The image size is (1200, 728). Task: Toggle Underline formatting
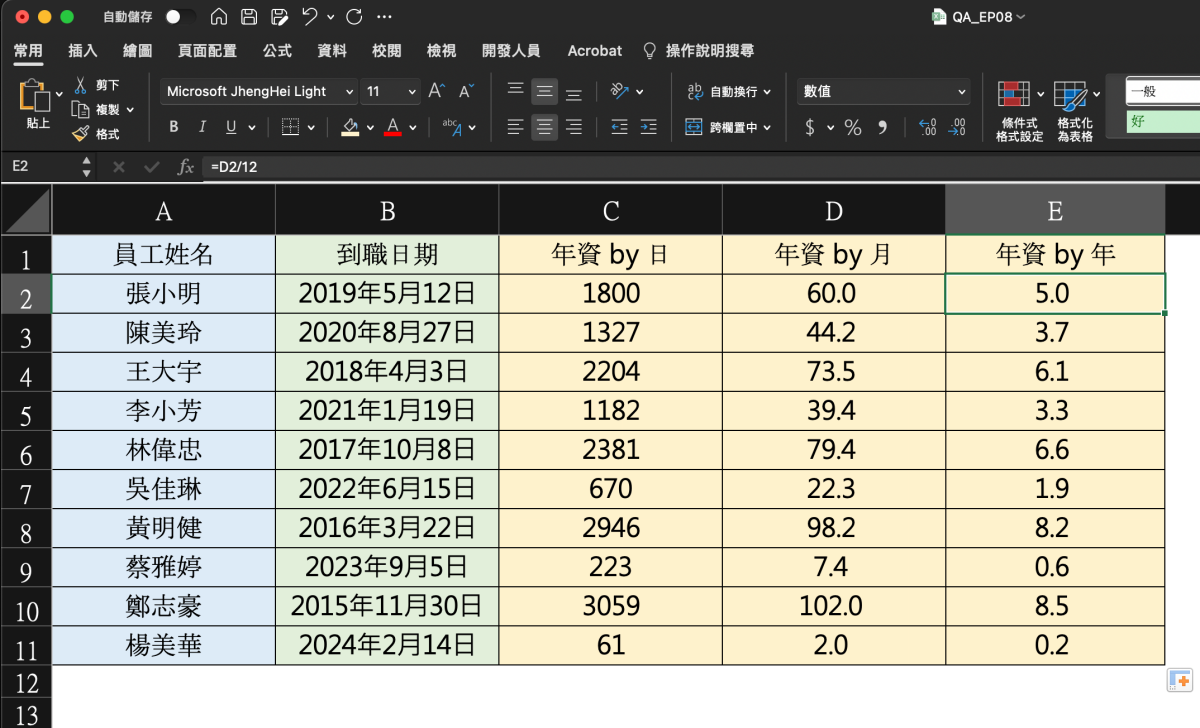tap(231, 127)
